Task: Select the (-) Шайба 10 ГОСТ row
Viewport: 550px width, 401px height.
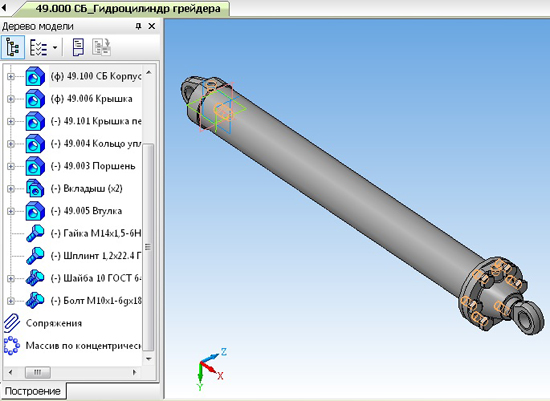Action: [96, 278]
